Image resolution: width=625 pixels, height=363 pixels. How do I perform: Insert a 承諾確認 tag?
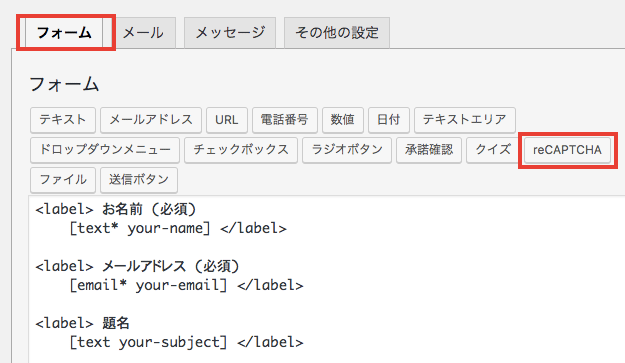pyautogui.click(x=429, y=150)
